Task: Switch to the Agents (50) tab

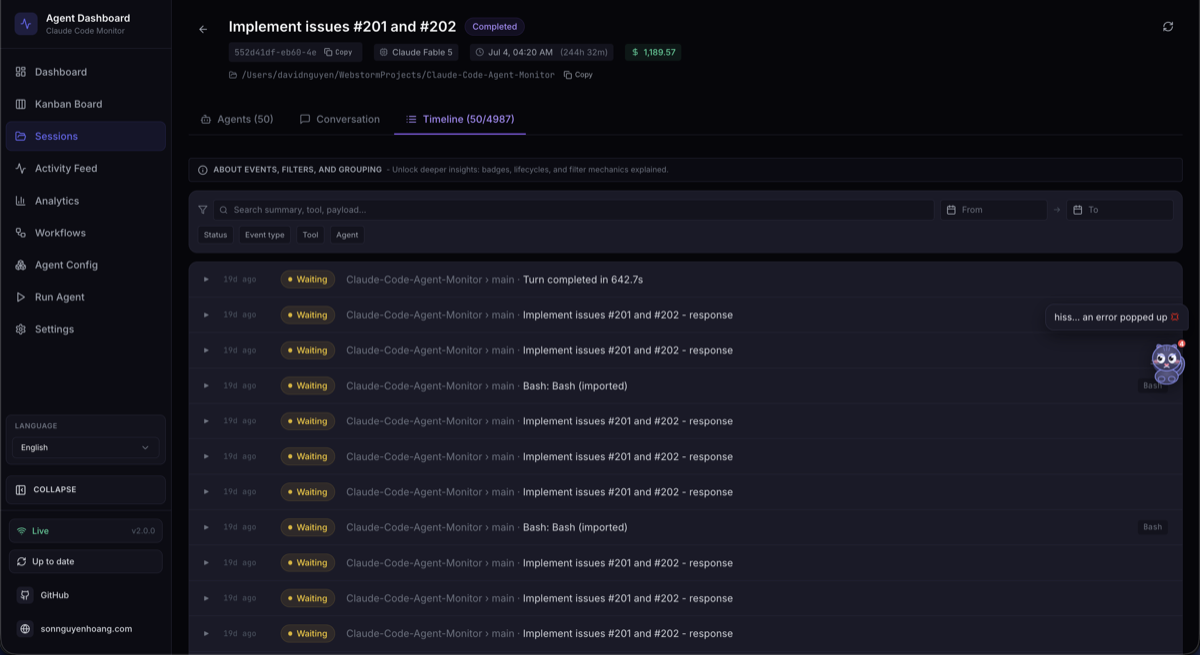Action: 237,119
